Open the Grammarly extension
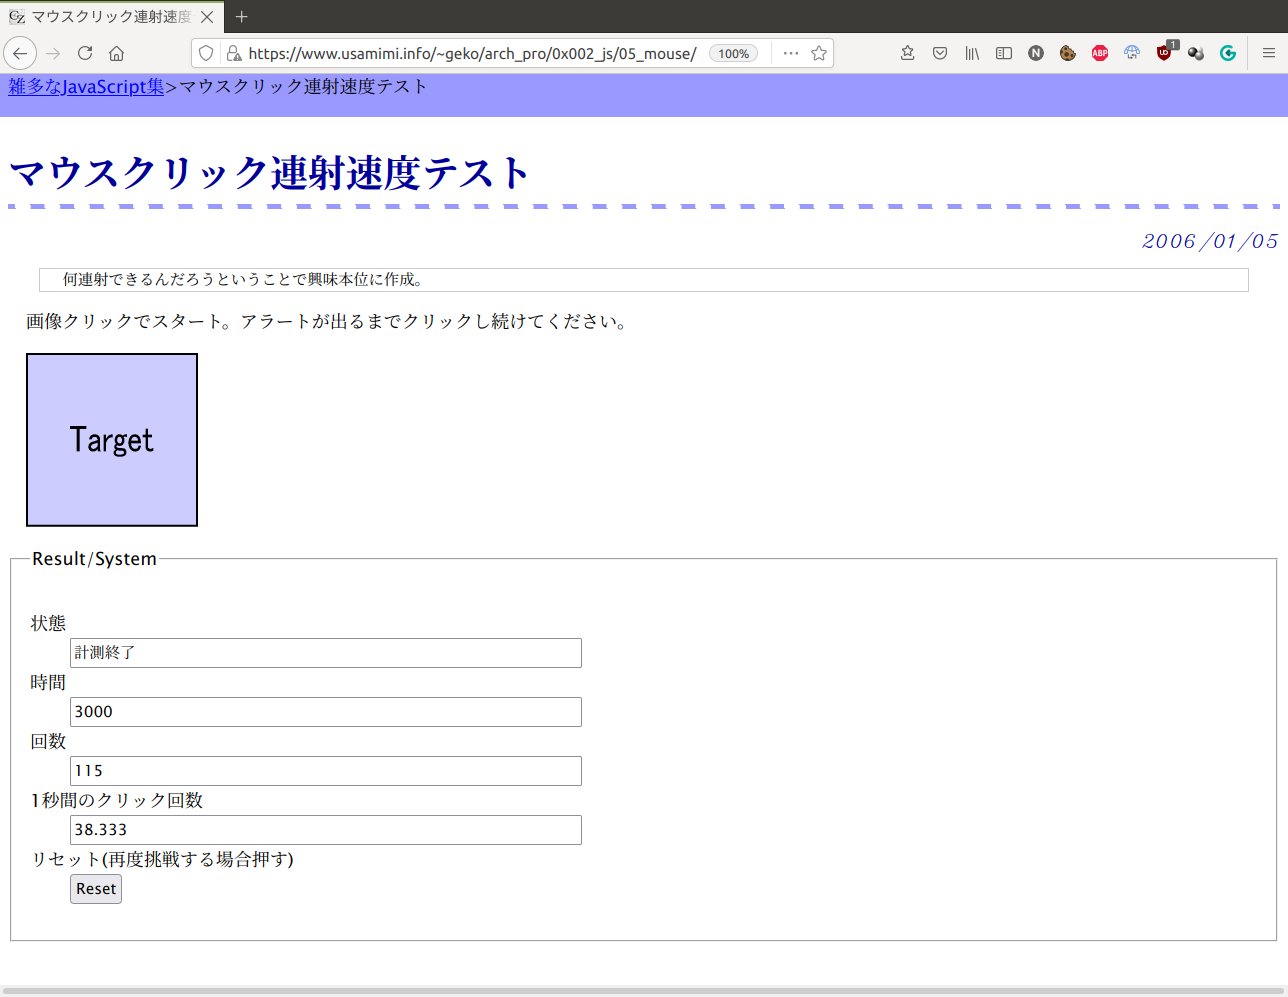1288x997 pixels. tap(1228, 53)
